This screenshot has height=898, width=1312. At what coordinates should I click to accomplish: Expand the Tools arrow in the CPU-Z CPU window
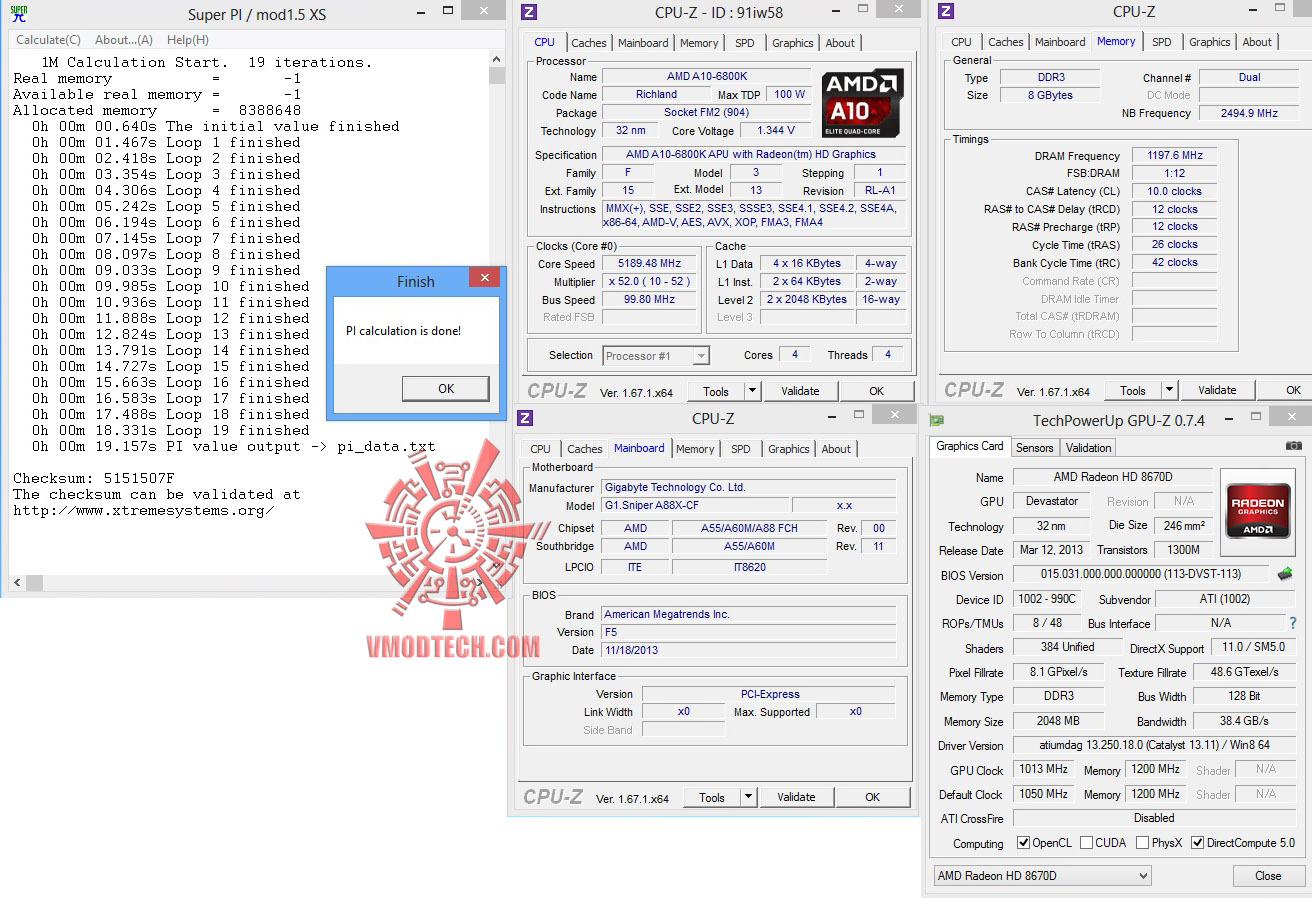752,391
